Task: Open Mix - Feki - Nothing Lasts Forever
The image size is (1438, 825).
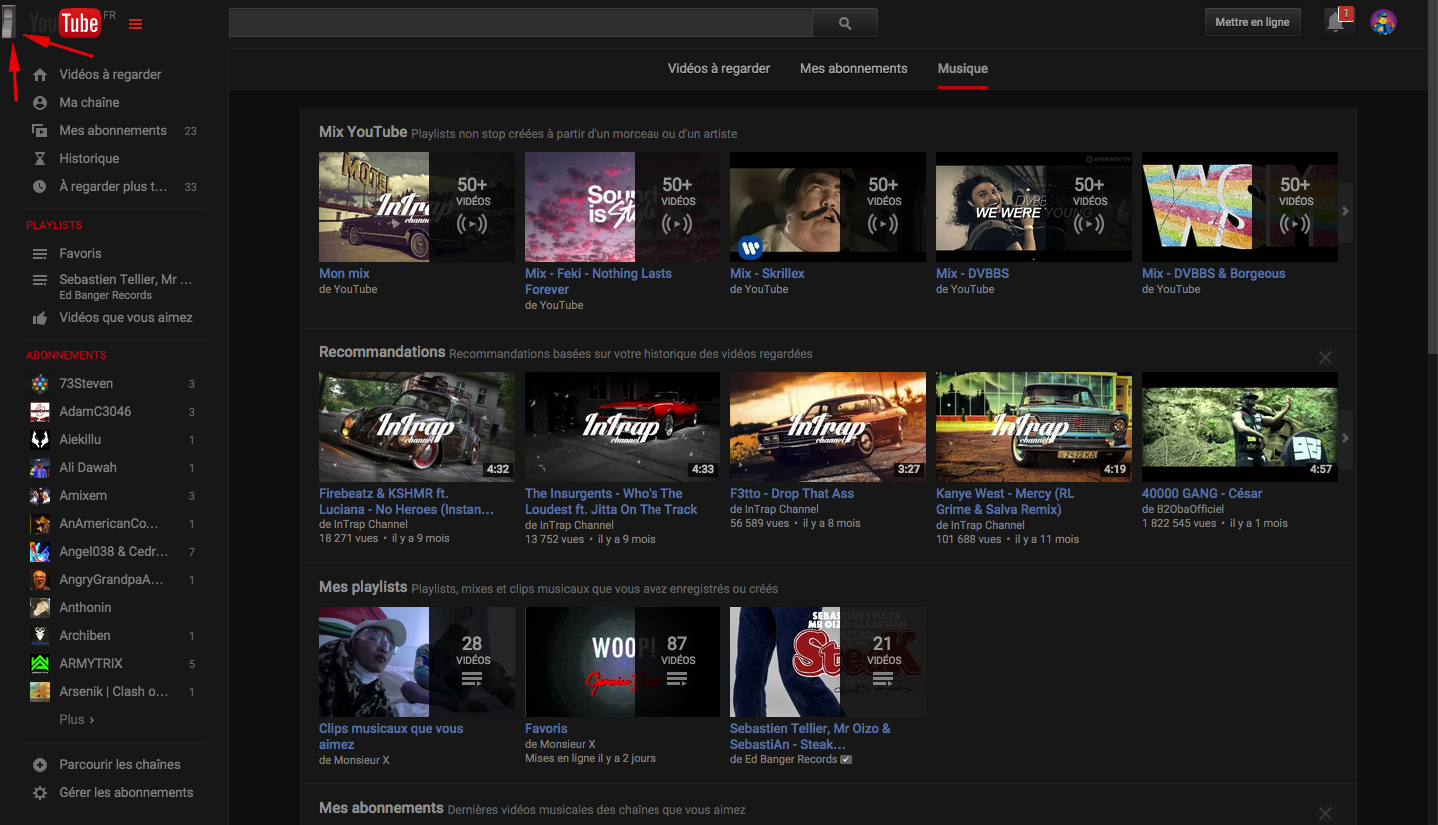Action: pos(598,282)
